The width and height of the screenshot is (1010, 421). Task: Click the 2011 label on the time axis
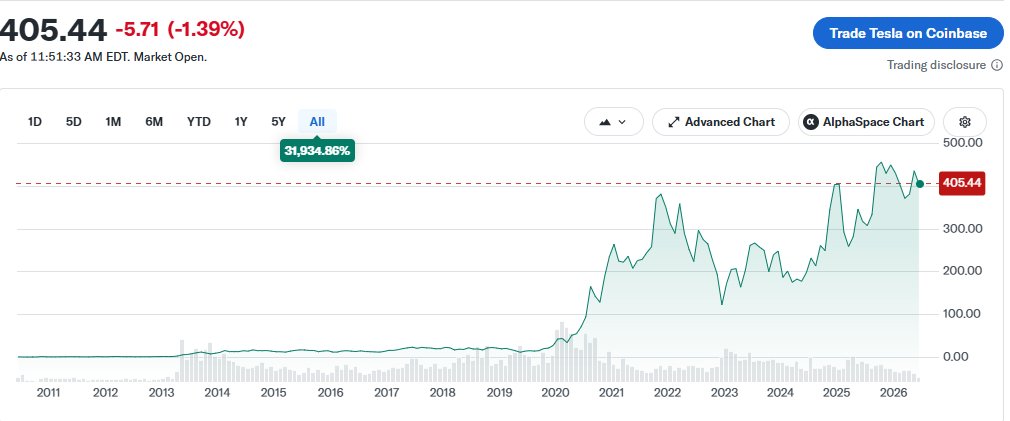pyautogui.click(x=48, y=393)
